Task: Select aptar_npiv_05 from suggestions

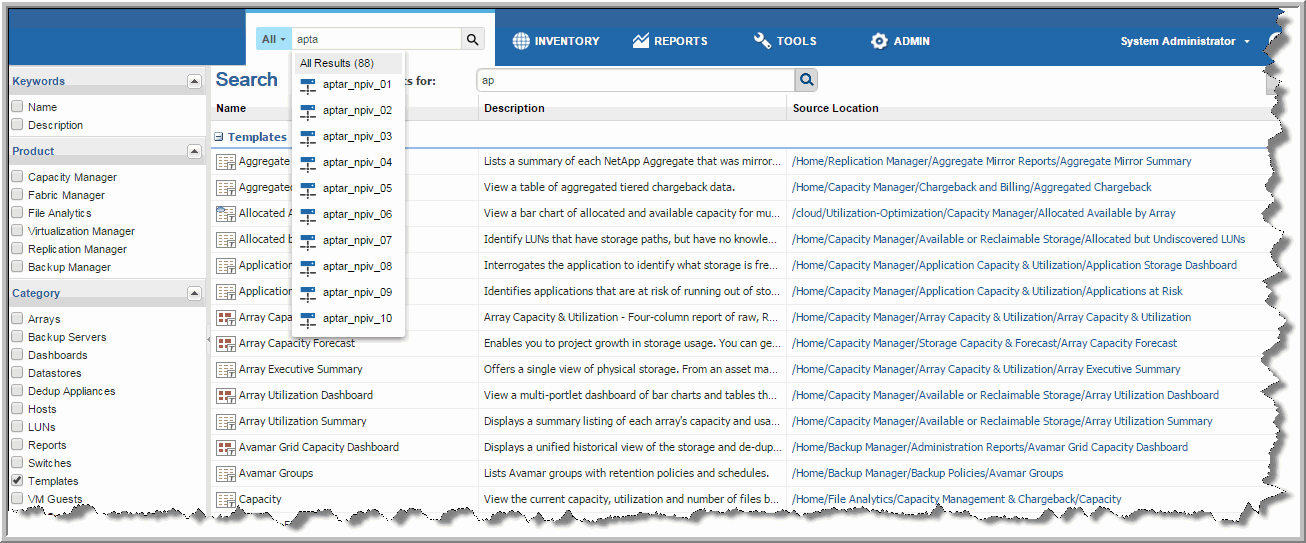Action: pyautogui.click(x=357, y=188)
